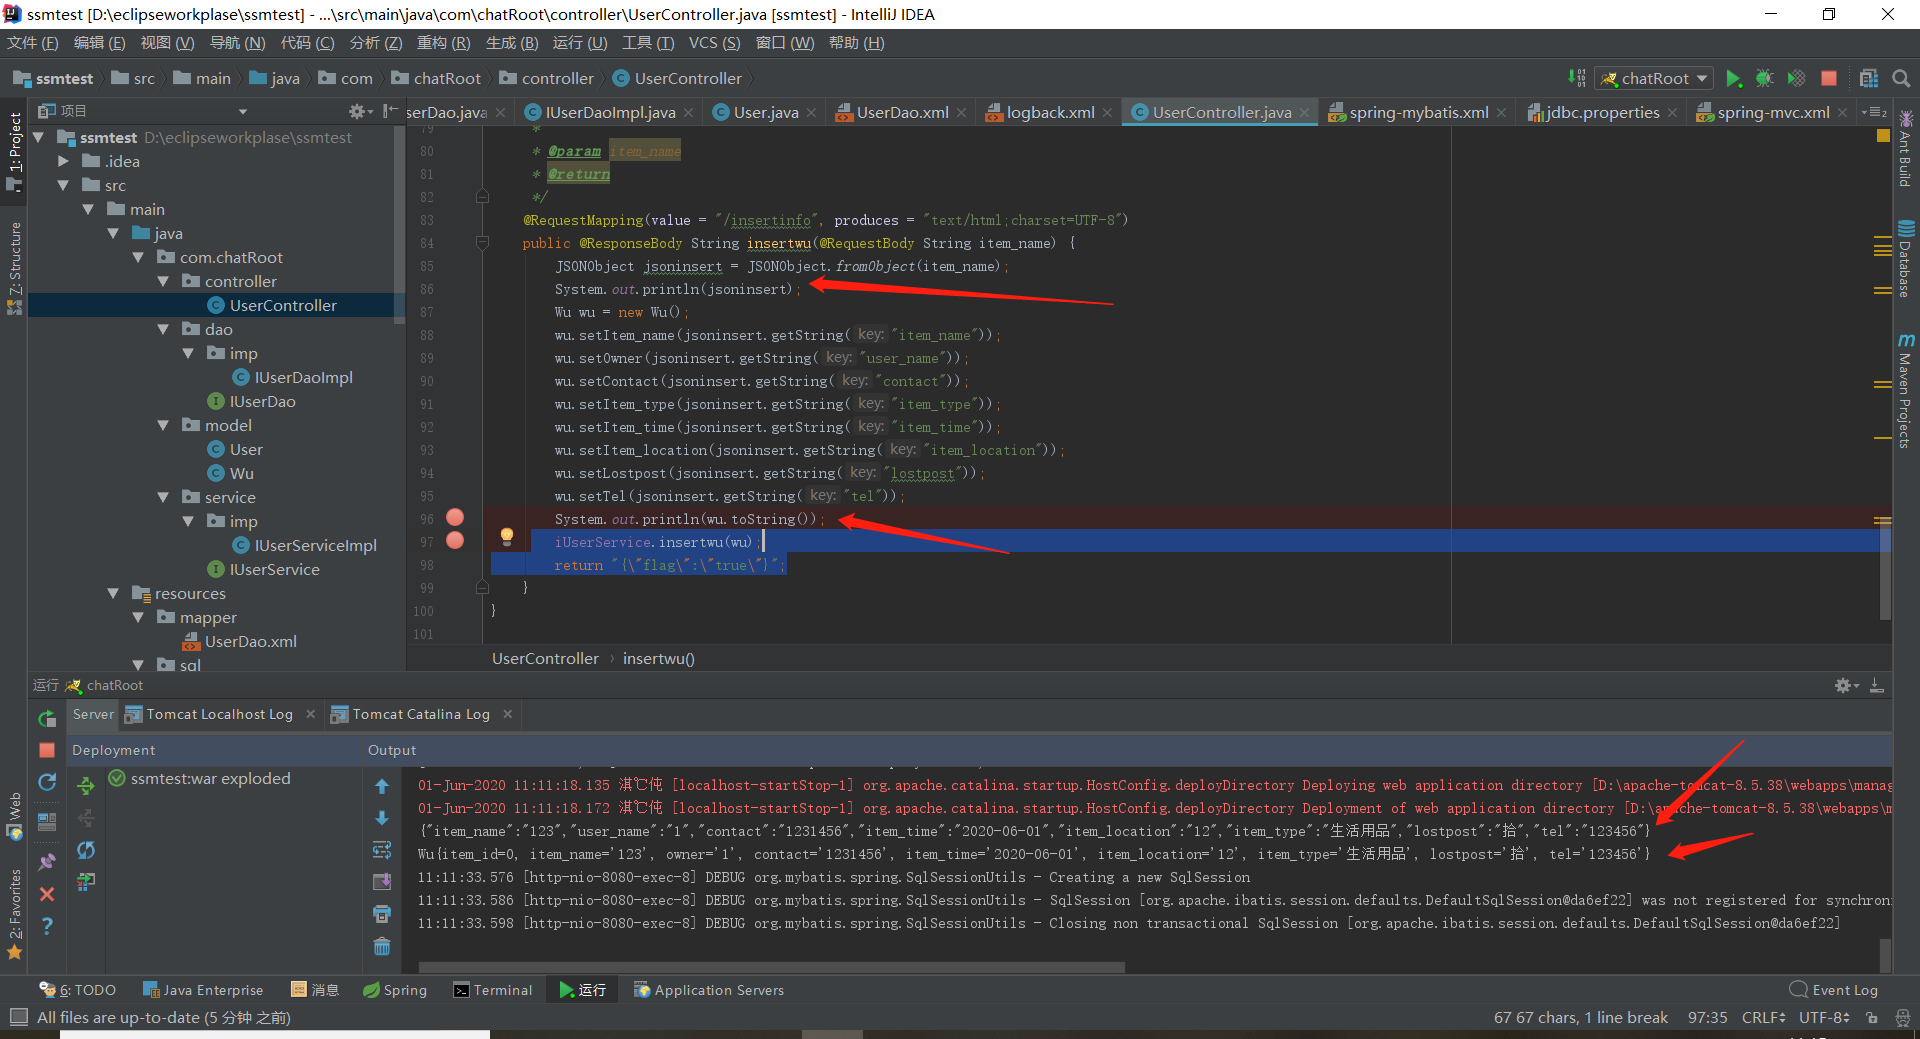Open the VCS (S) menu
The image size is (1920, 1039).
pos(714,43)
